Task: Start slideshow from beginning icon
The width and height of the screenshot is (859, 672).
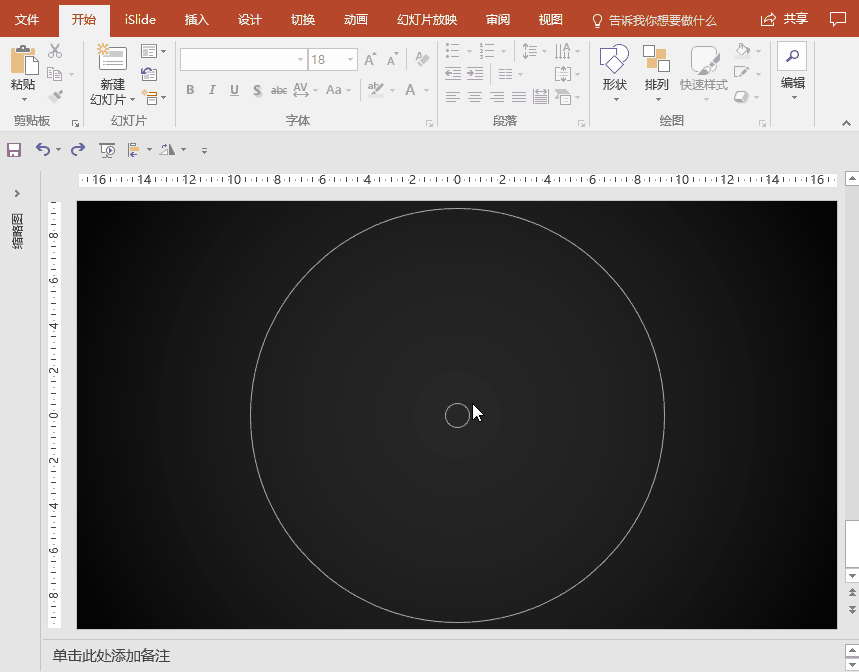Action: (107, 149)
